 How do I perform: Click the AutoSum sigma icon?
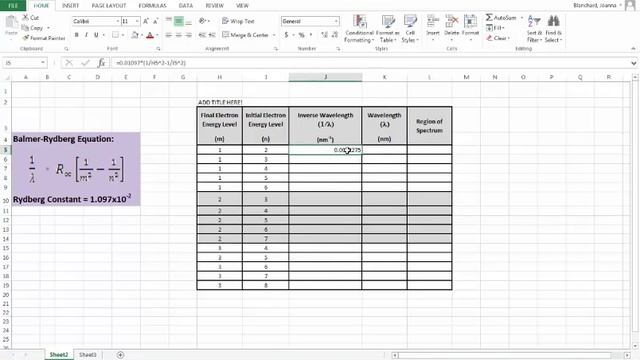pos(489,18)
